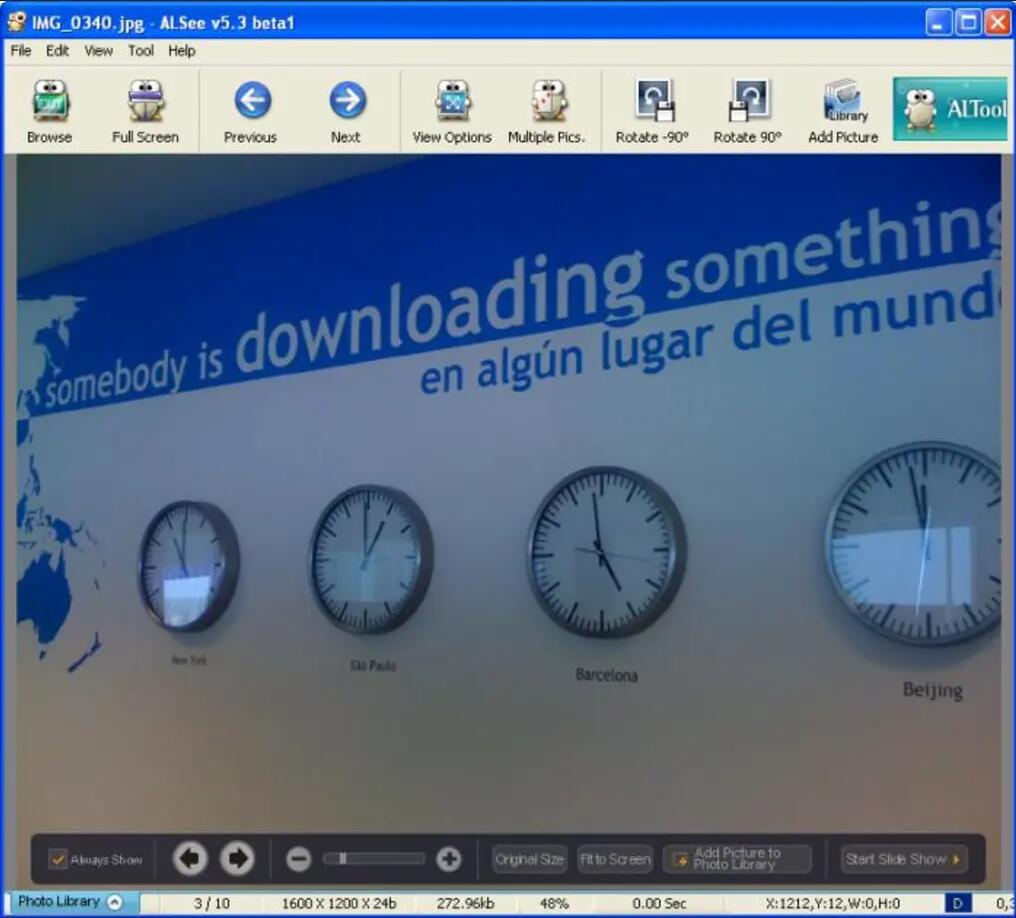Click the ALTools banner
The height and width of the screenshot is (918, 1016).
pyautogui.click(x=950, y=109)
